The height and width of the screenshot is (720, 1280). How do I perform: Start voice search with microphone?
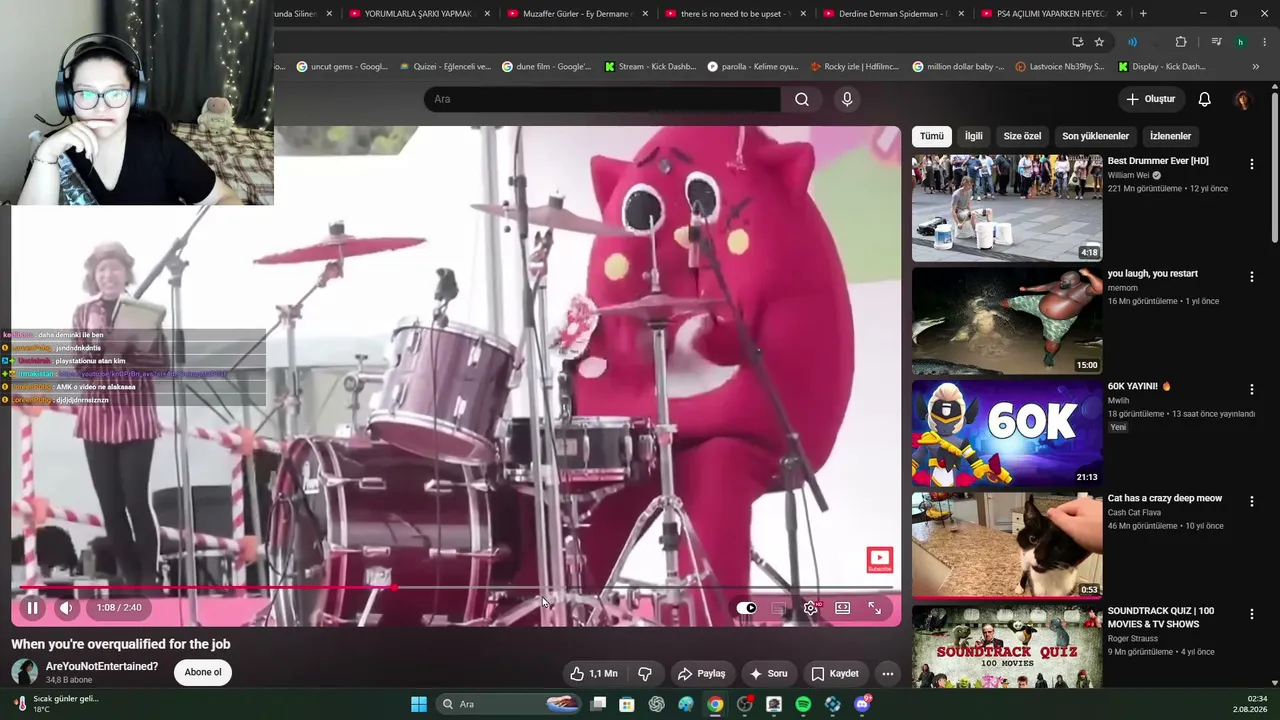[847, 99]
